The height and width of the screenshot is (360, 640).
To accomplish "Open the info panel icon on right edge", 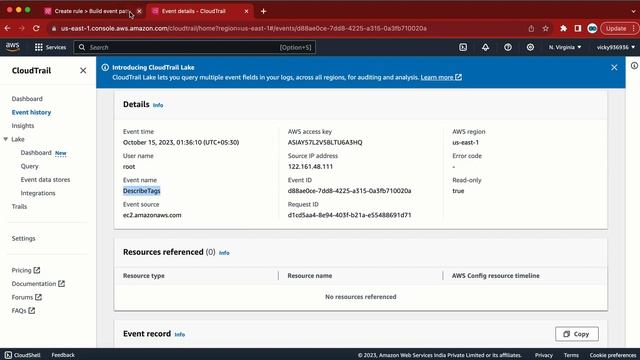I will tap(634, 66).
